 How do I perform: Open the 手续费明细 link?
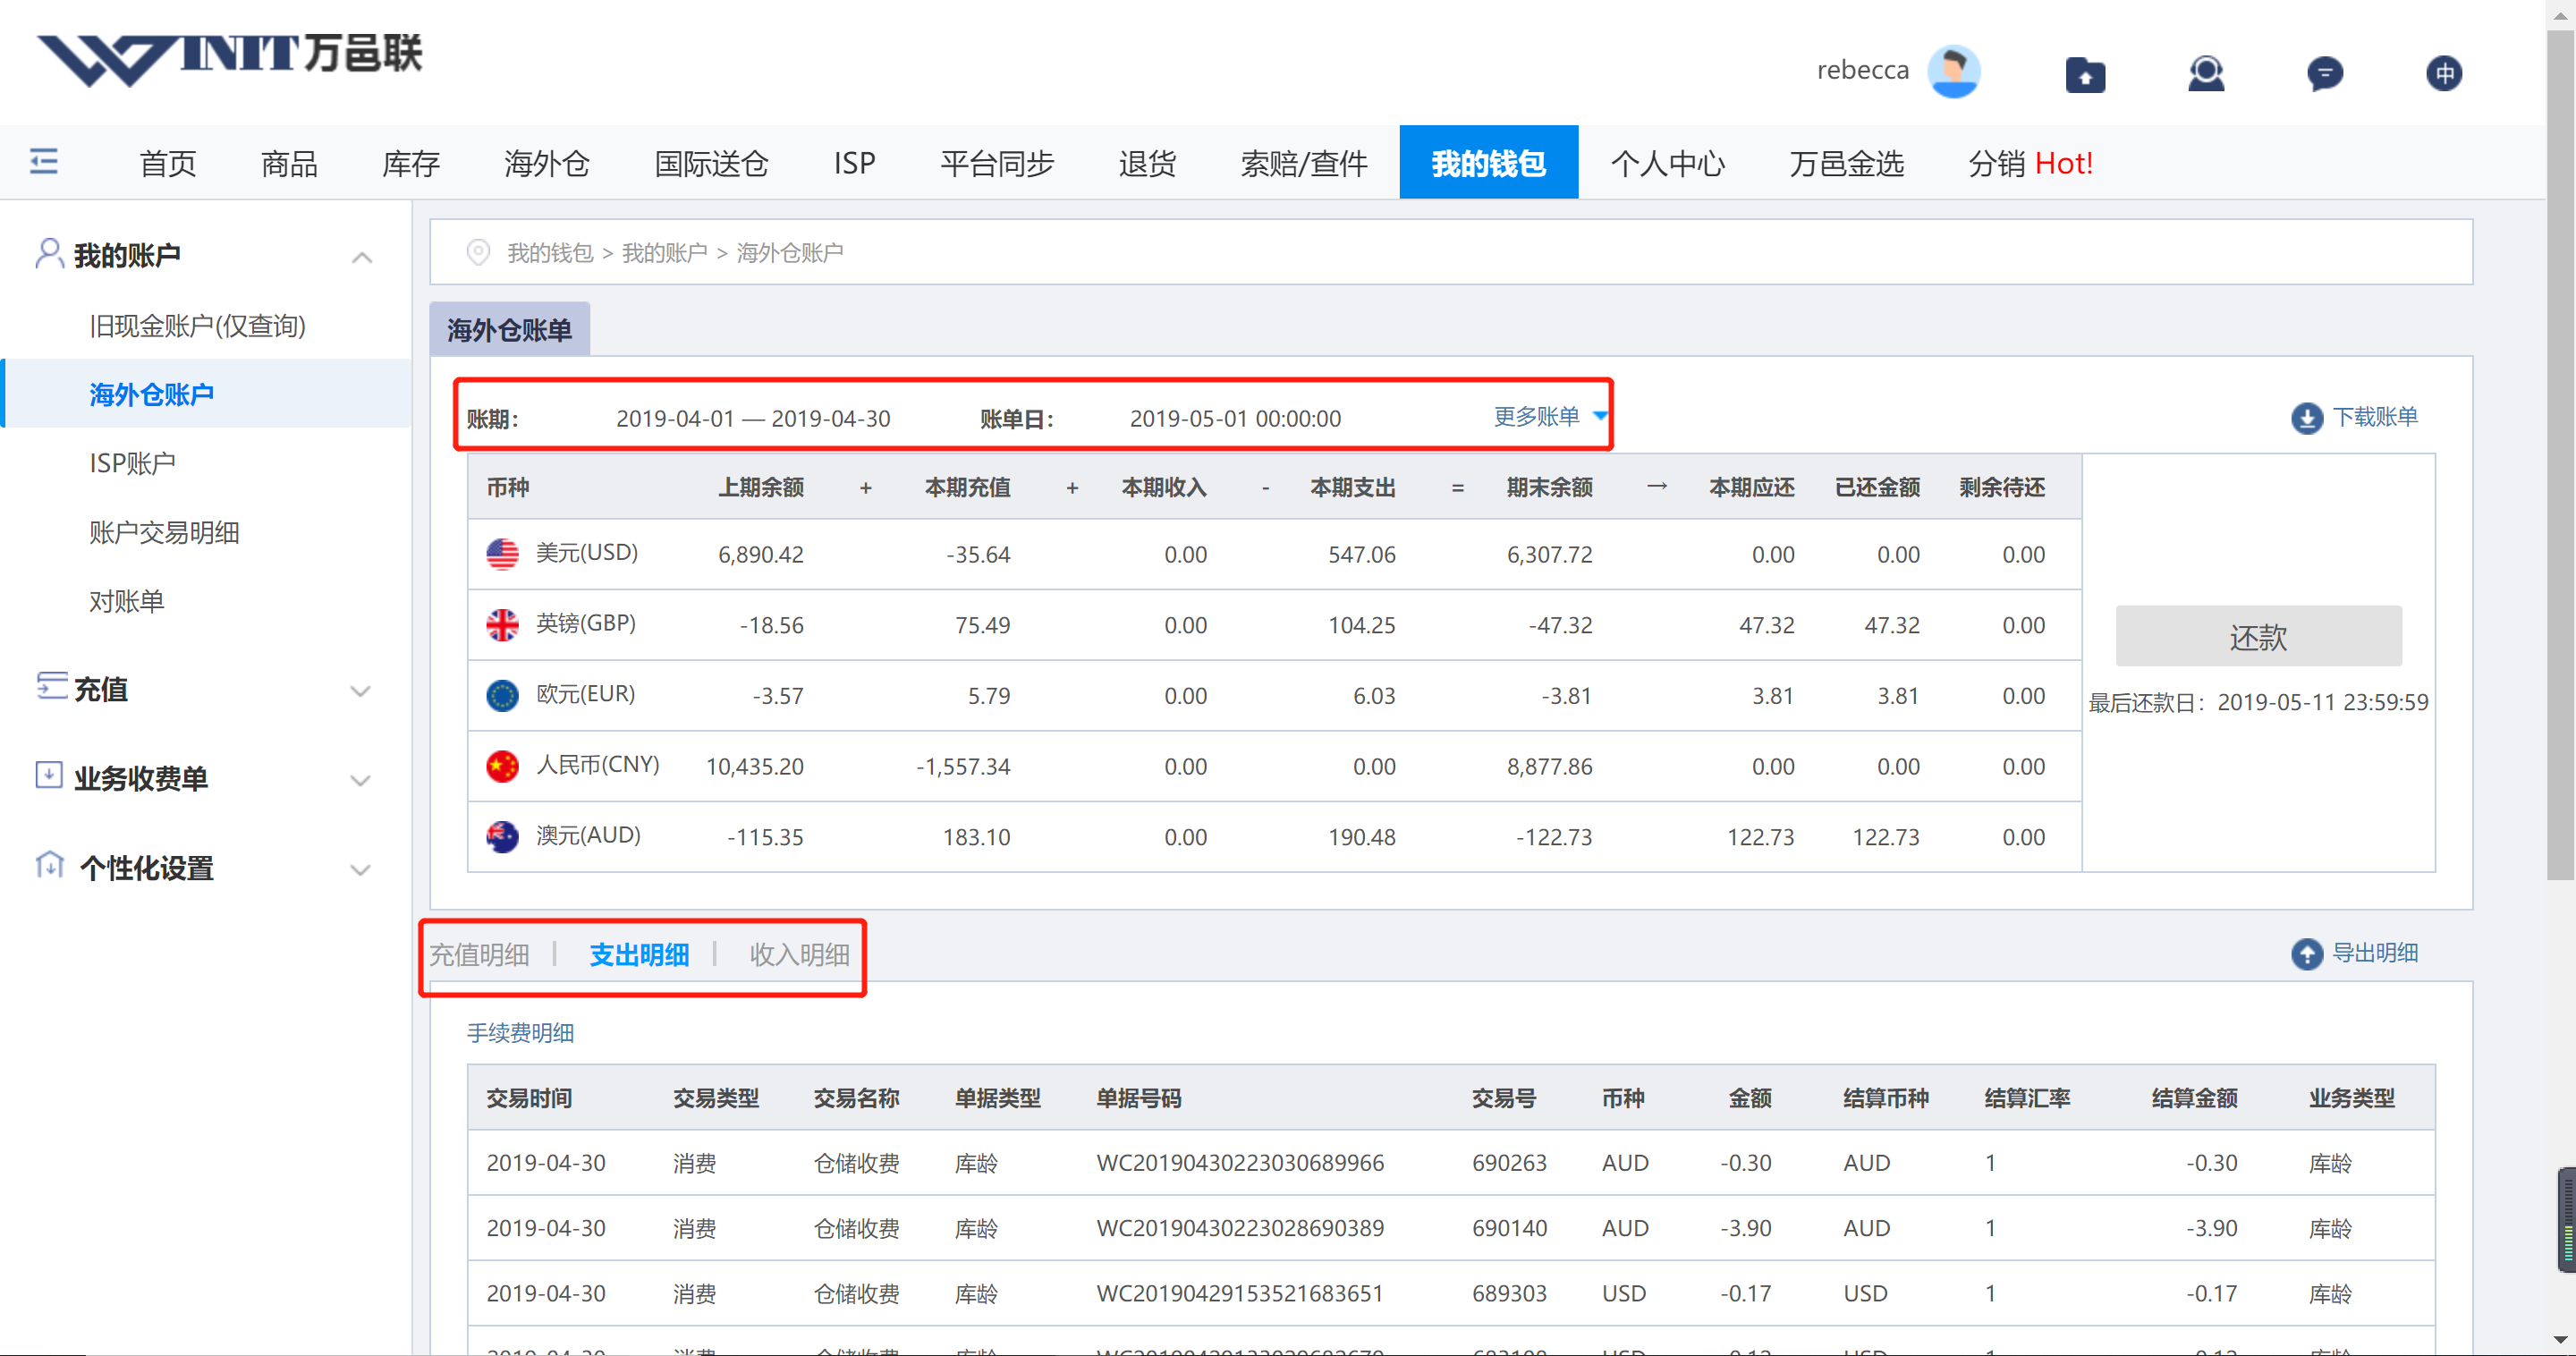520,1033
